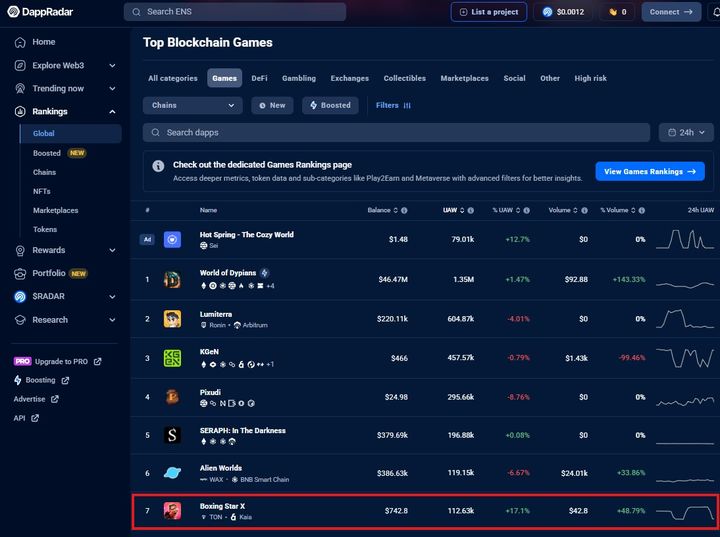Screen dimensions: 720x537
Task: Click the info icon beside Volume column
Action: 585,210
